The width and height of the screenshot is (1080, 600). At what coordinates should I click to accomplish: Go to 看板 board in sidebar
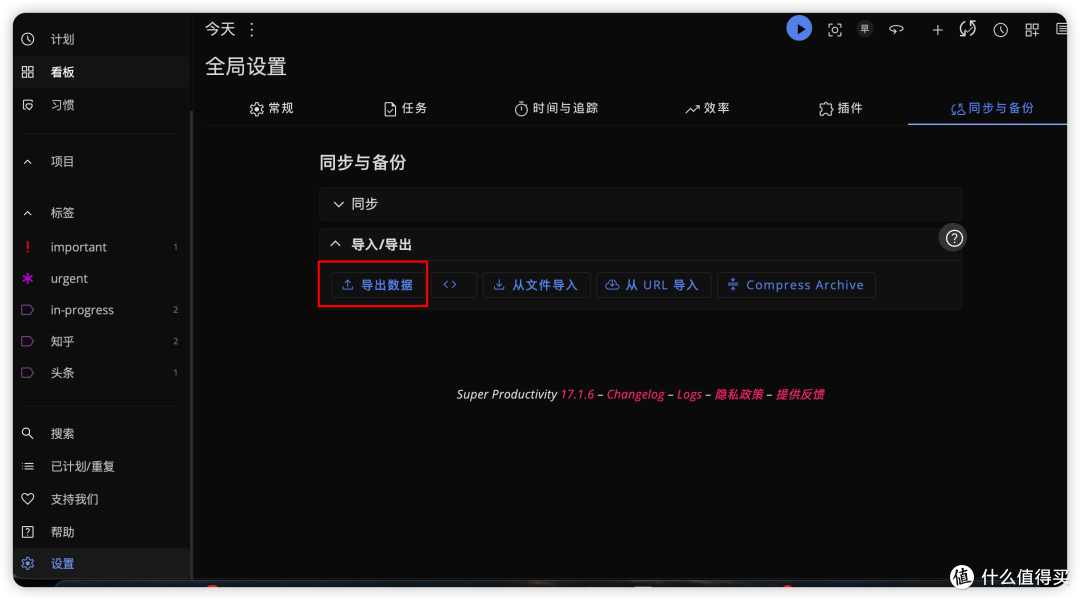pyautogui.click(x=101, y=72)
